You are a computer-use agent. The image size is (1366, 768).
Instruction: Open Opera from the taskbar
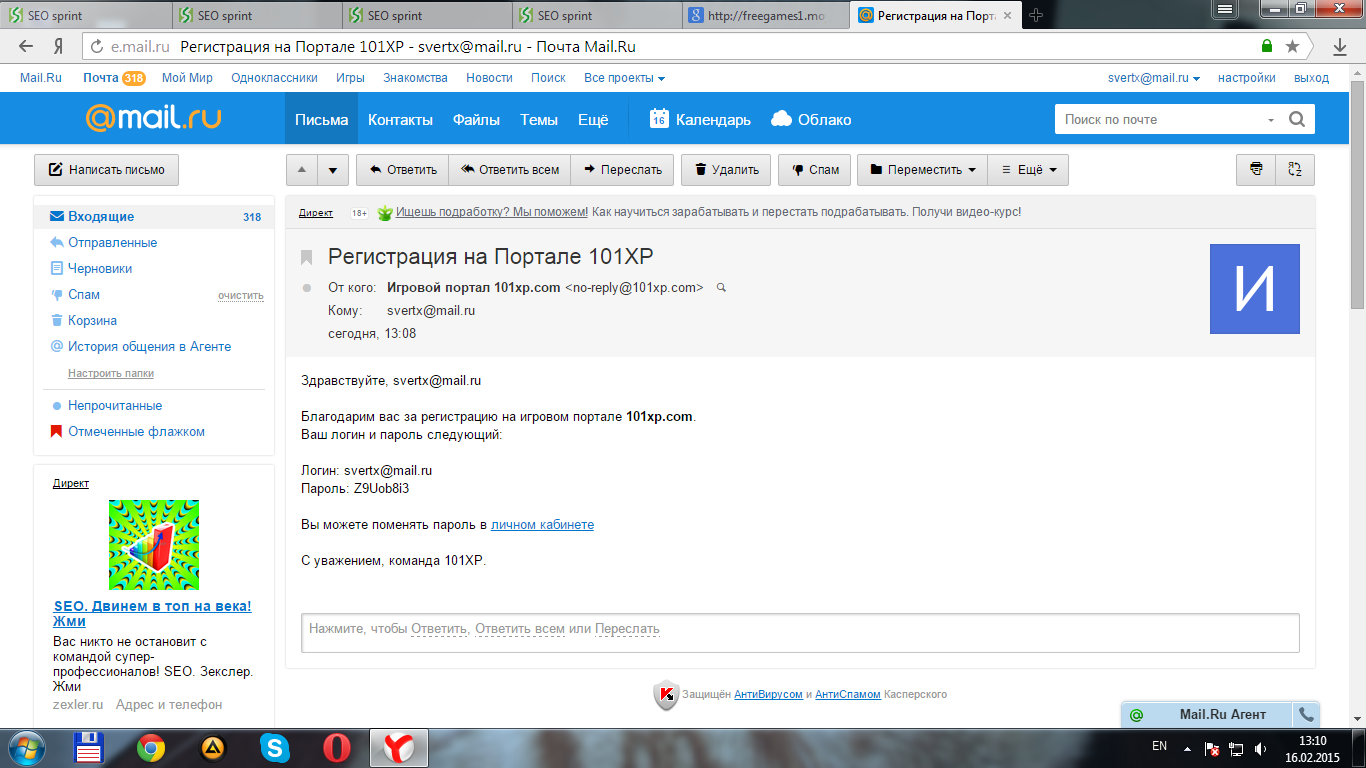point(337,748)
